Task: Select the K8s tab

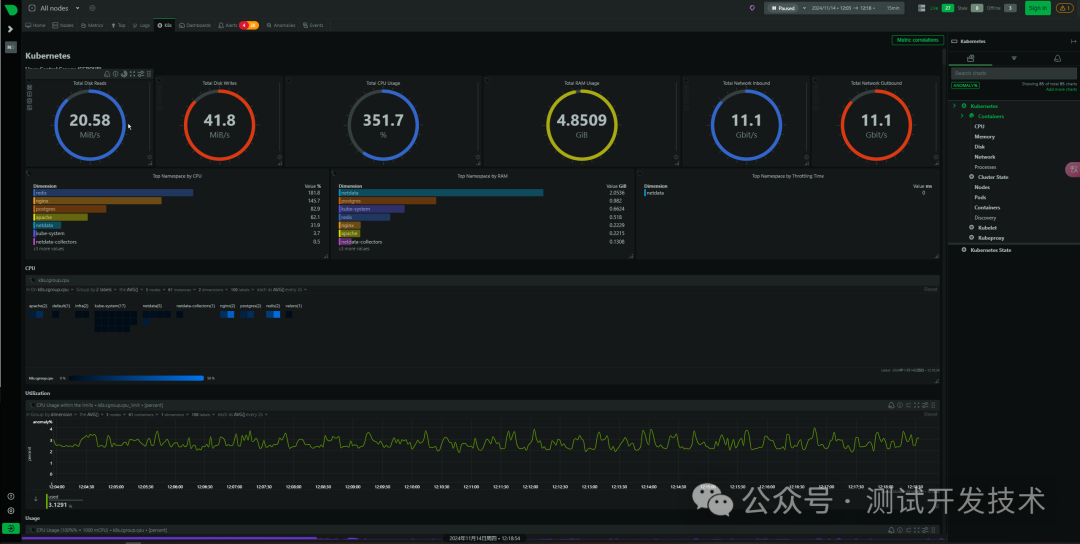Action: 164,25
